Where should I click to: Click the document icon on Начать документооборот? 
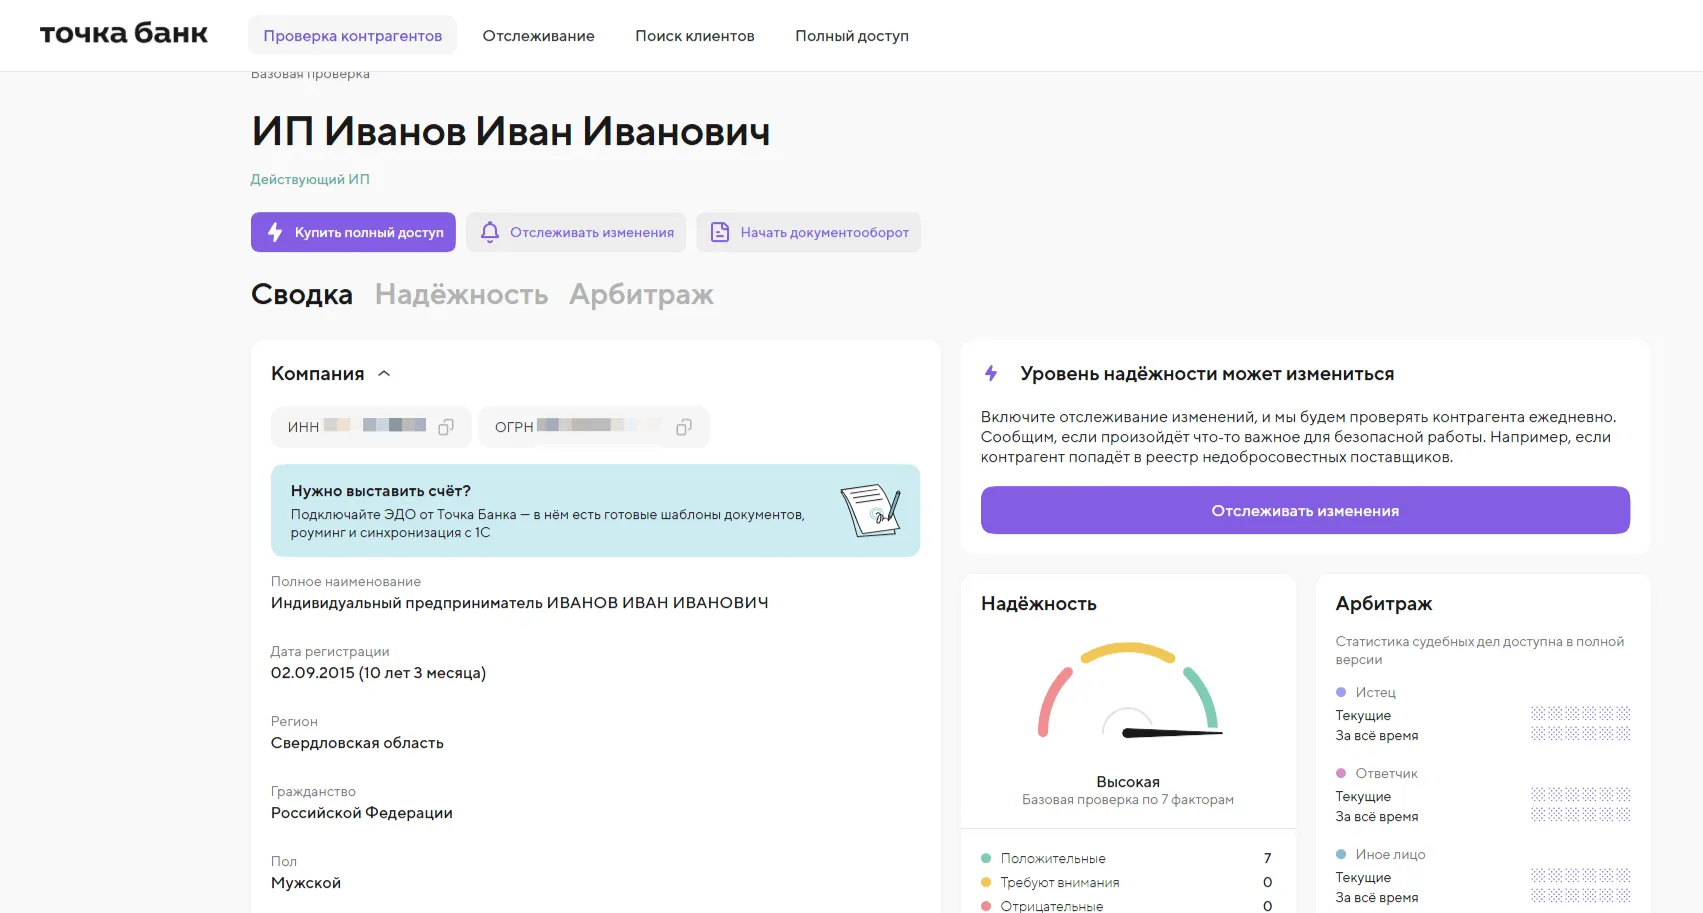coord(719,232)
